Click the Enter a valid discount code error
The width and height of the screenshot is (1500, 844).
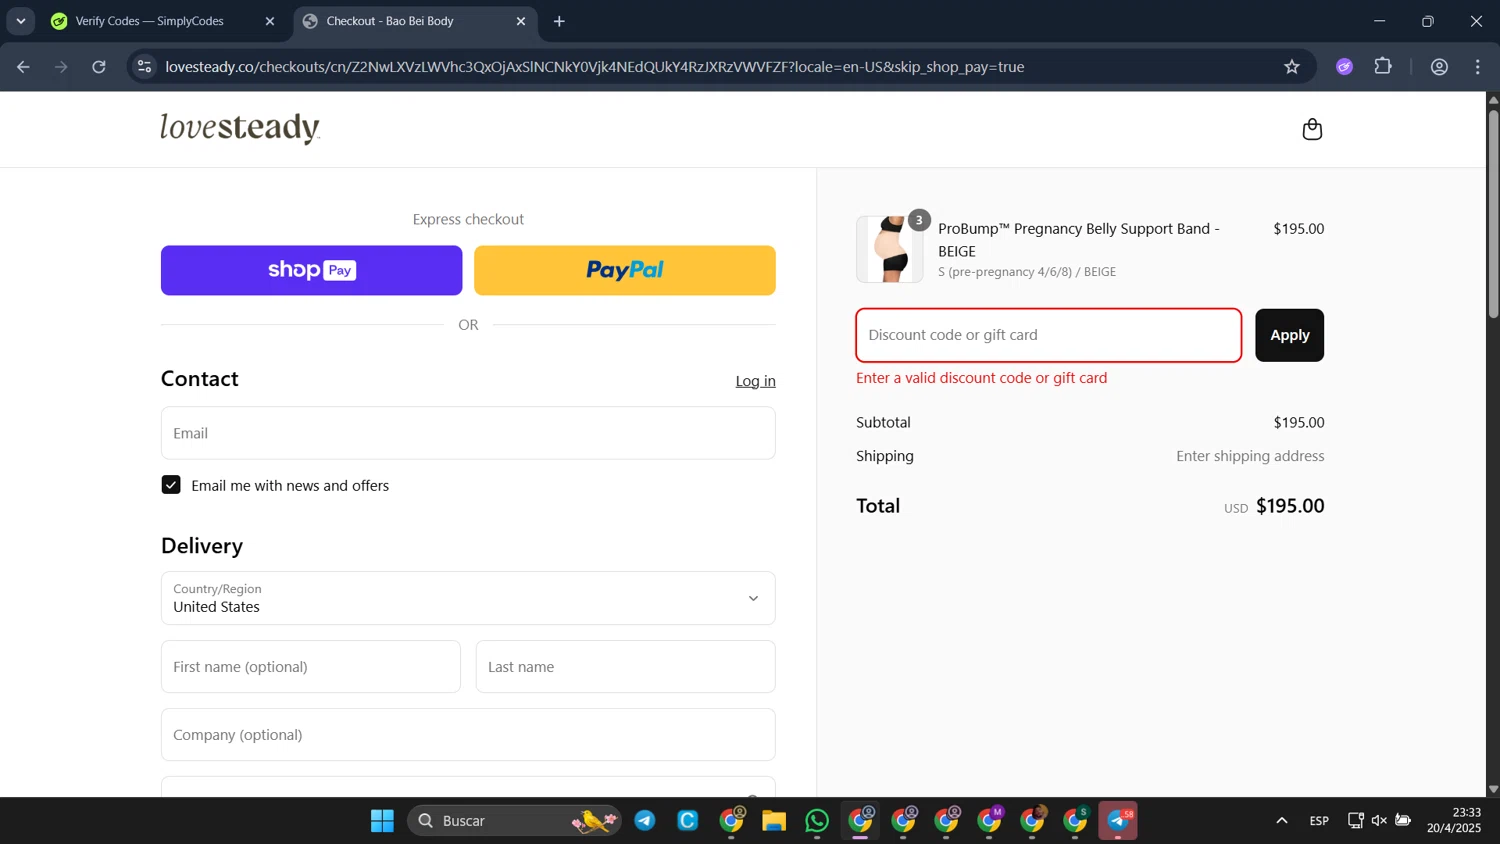(x=981, y=378)
